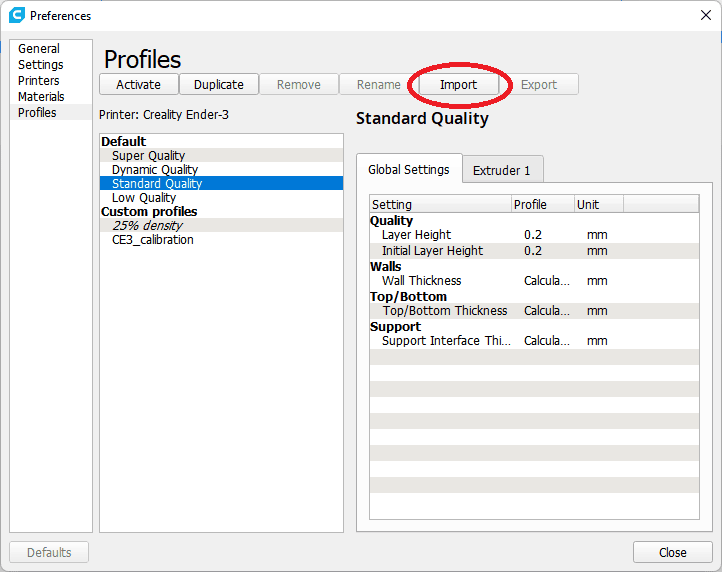
Task: Click the Close button
Action: (x=673, y=552)
